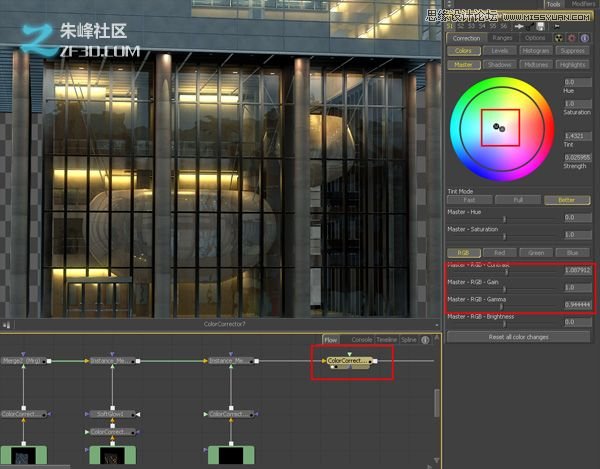This screenshot has width=600, height=469.
Task: Select the Colors mode button
Action: 463,51
